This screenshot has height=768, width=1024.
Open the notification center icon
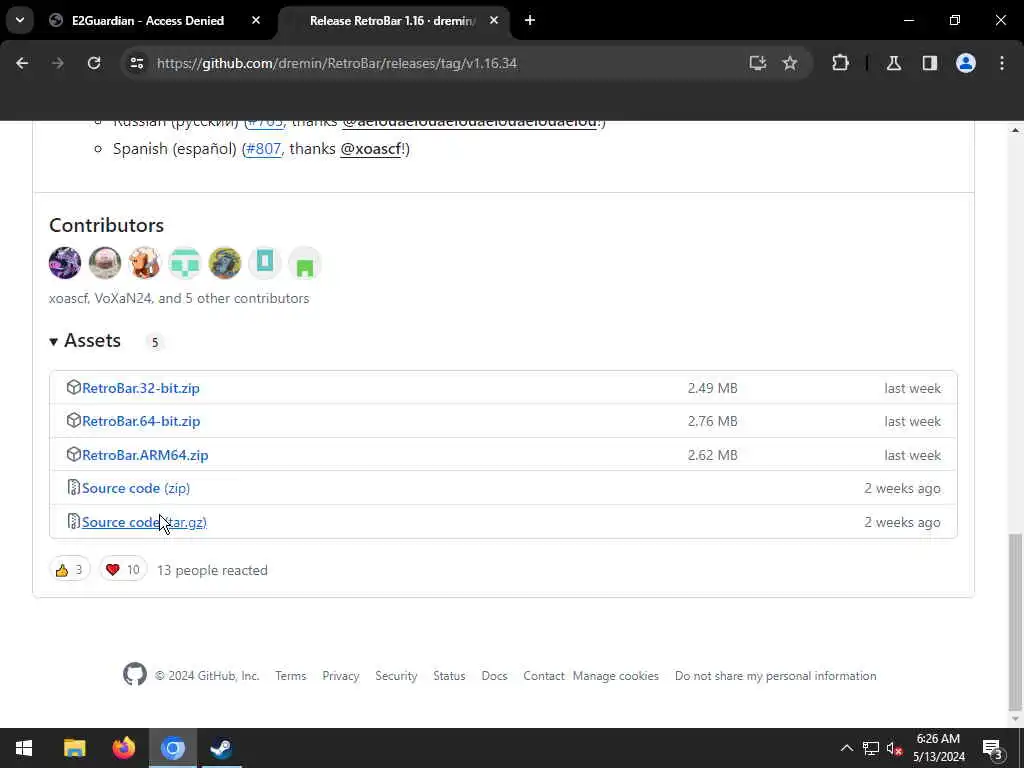coord(993,748)
